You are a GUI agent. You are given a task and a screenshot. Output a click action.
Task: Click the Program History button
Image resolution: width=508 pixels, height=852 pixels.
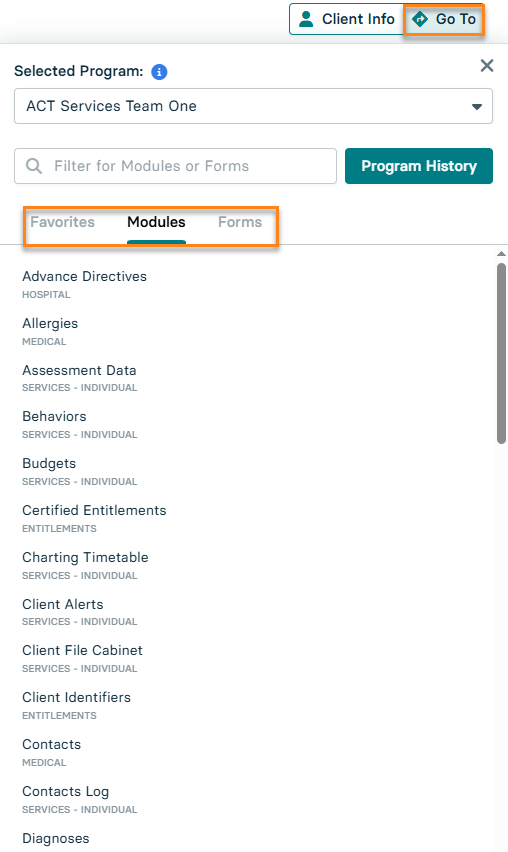[419, 166]
